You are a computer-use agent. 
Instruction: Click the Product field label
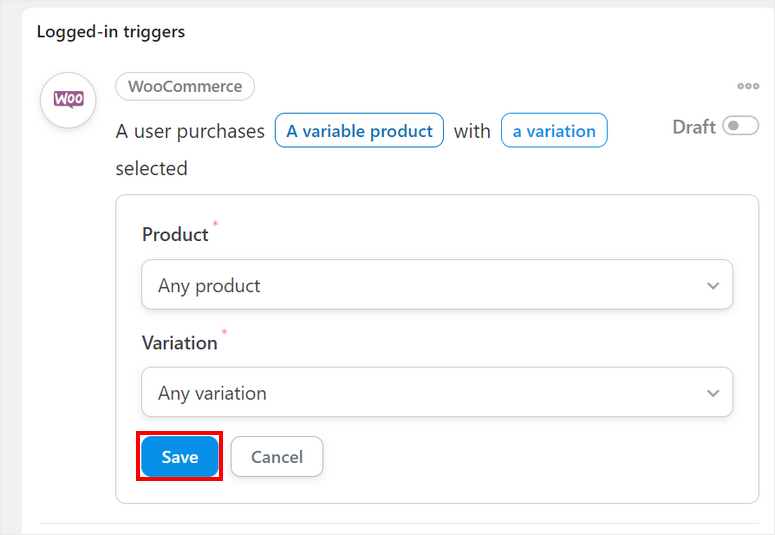(175, 235)
